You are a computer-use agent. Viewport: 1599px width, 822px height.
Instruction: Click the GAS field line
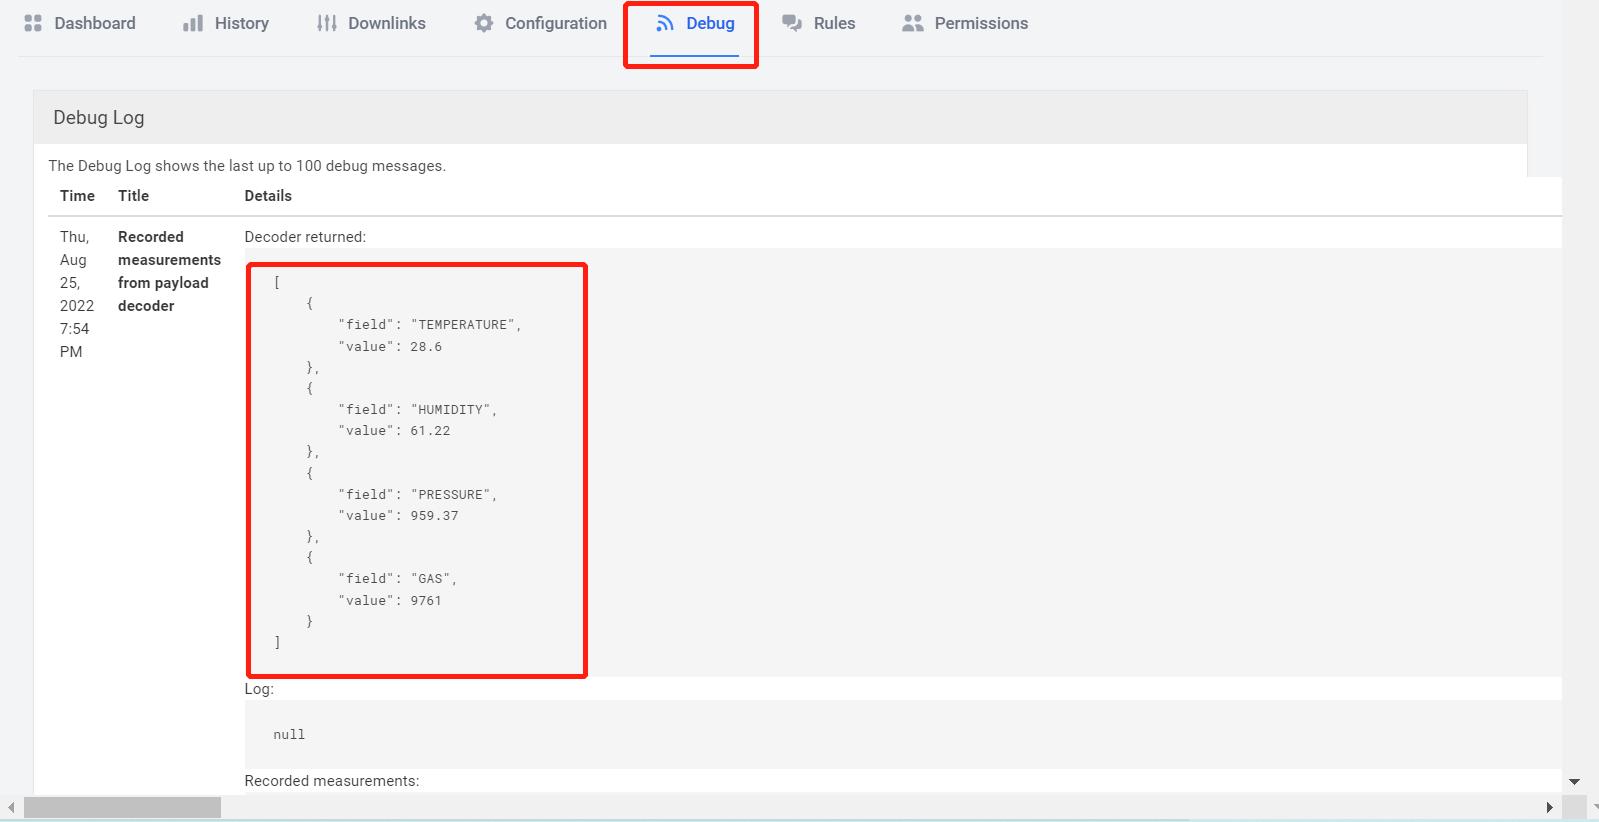[398, 579]
